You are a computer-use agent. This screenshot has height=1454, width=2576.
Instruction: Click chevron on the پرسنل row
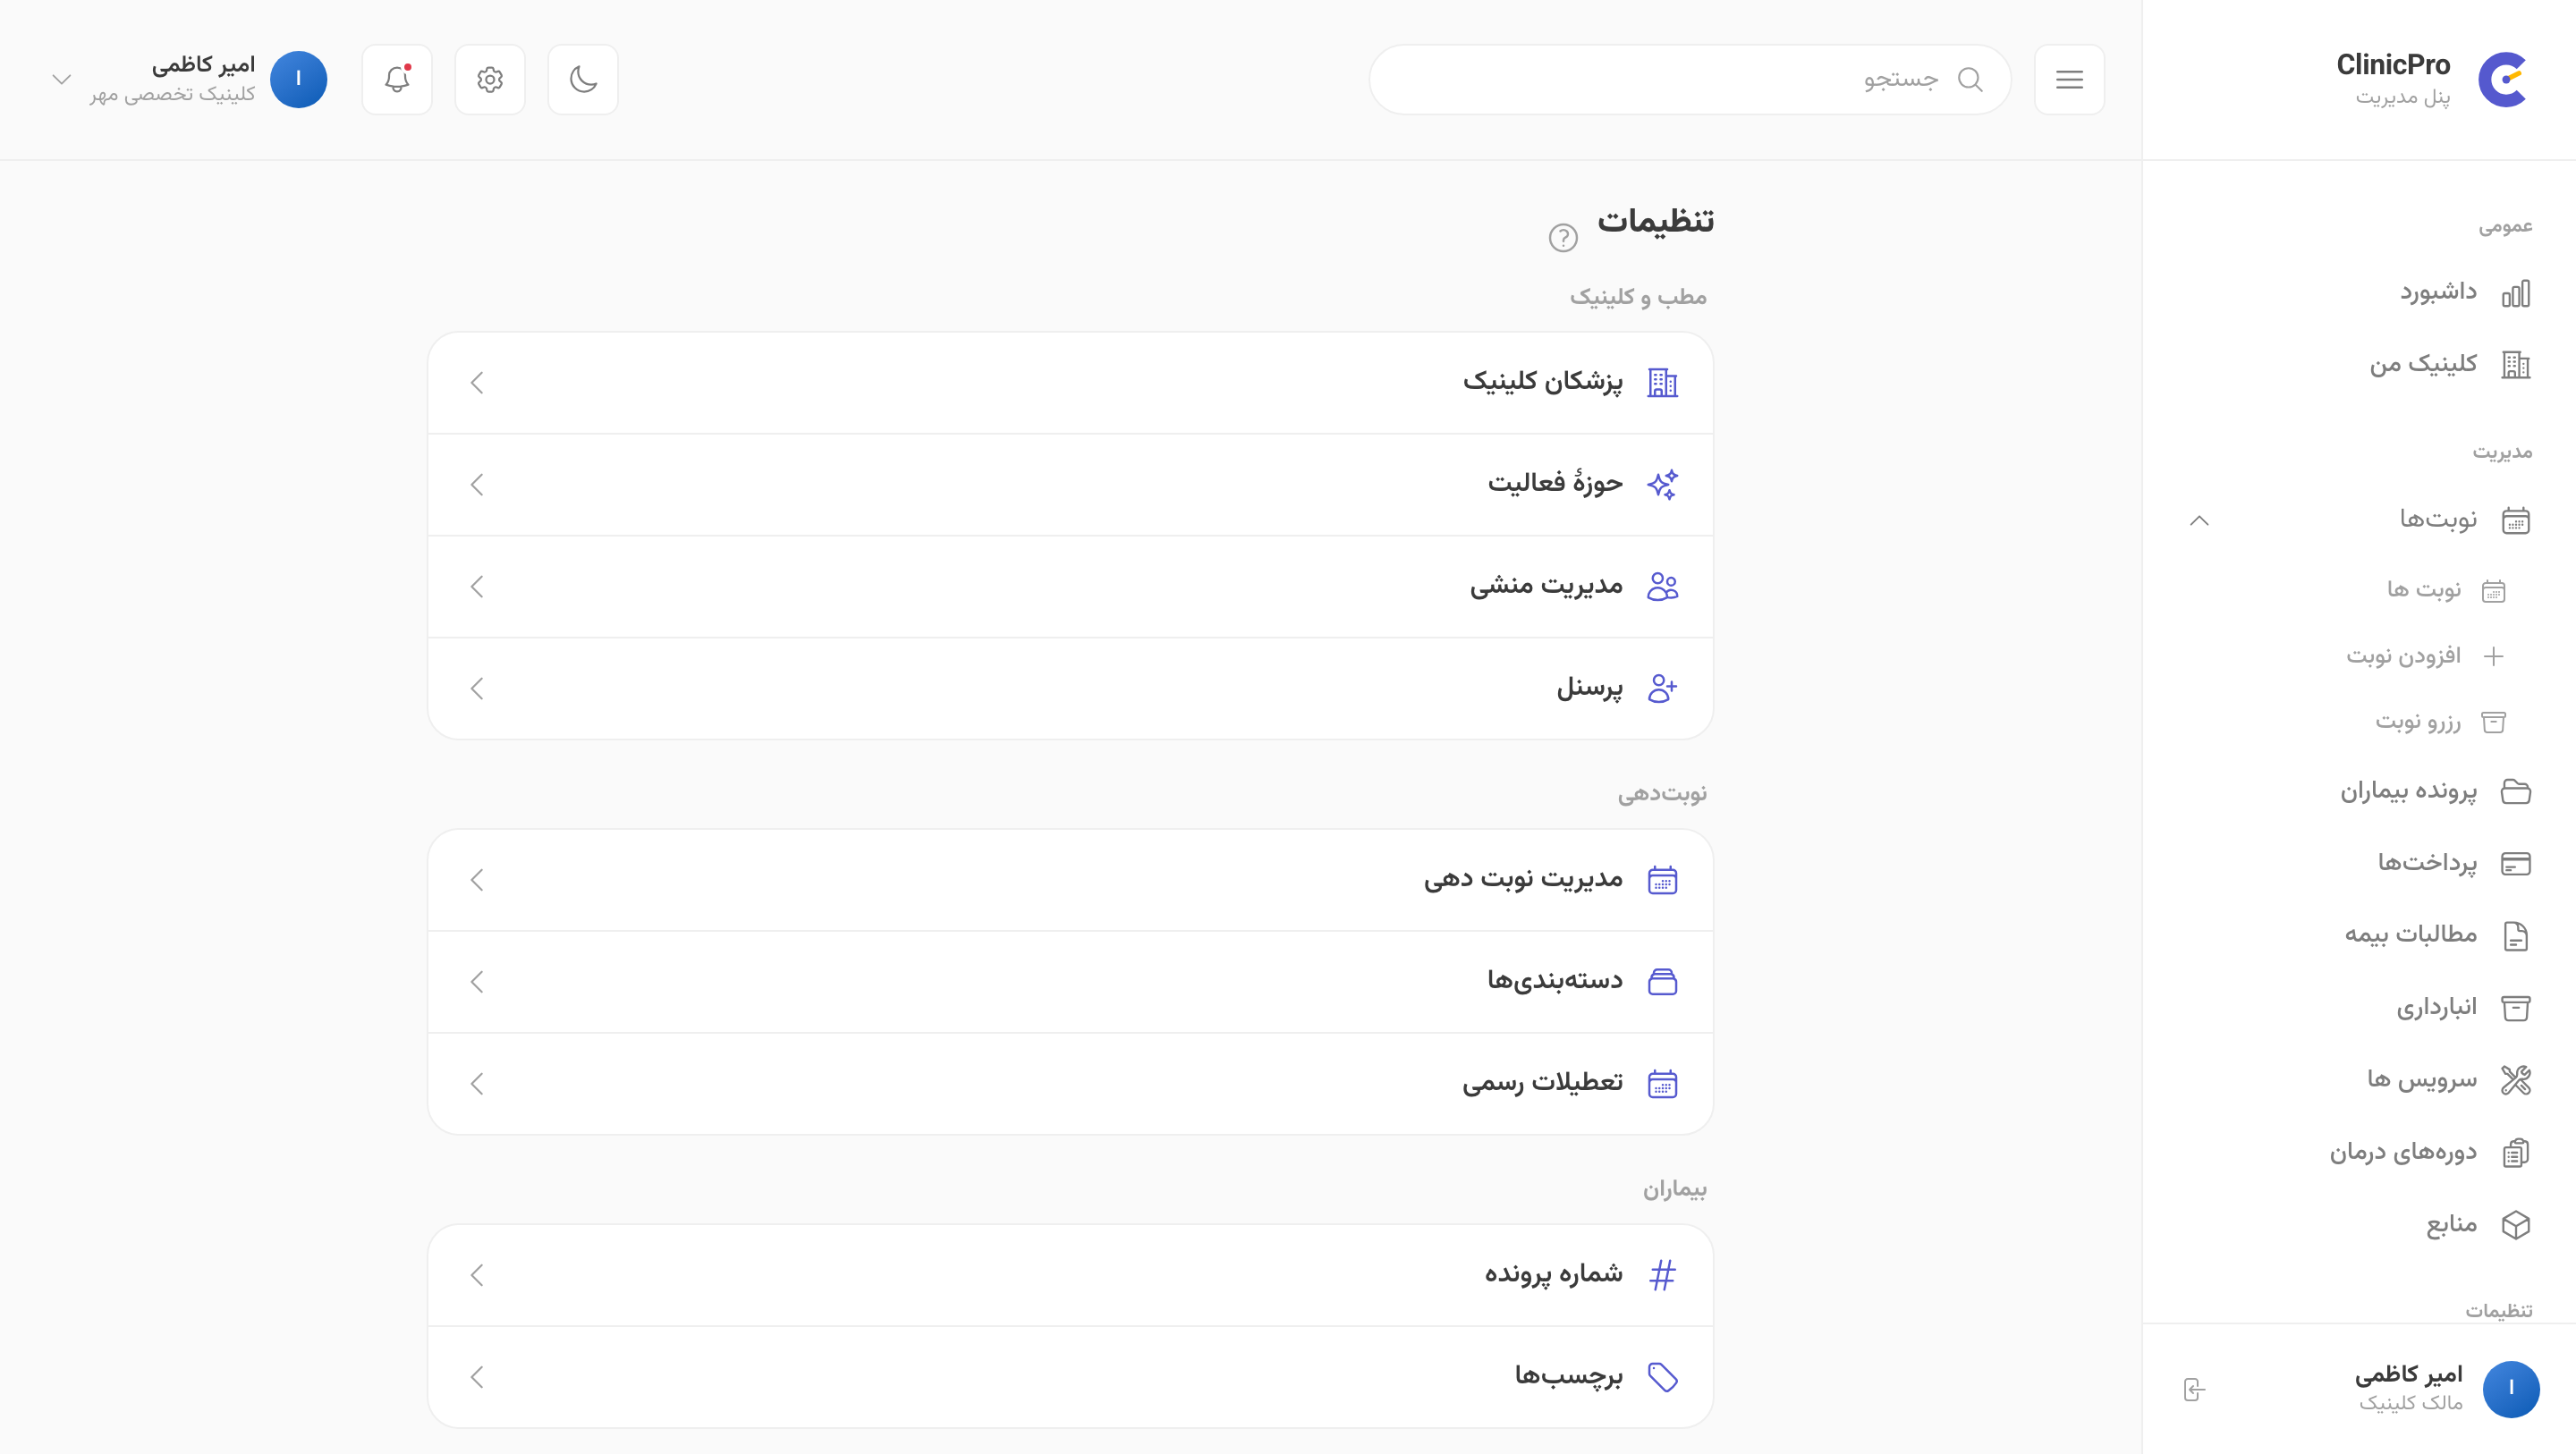[x=477, y=689]
